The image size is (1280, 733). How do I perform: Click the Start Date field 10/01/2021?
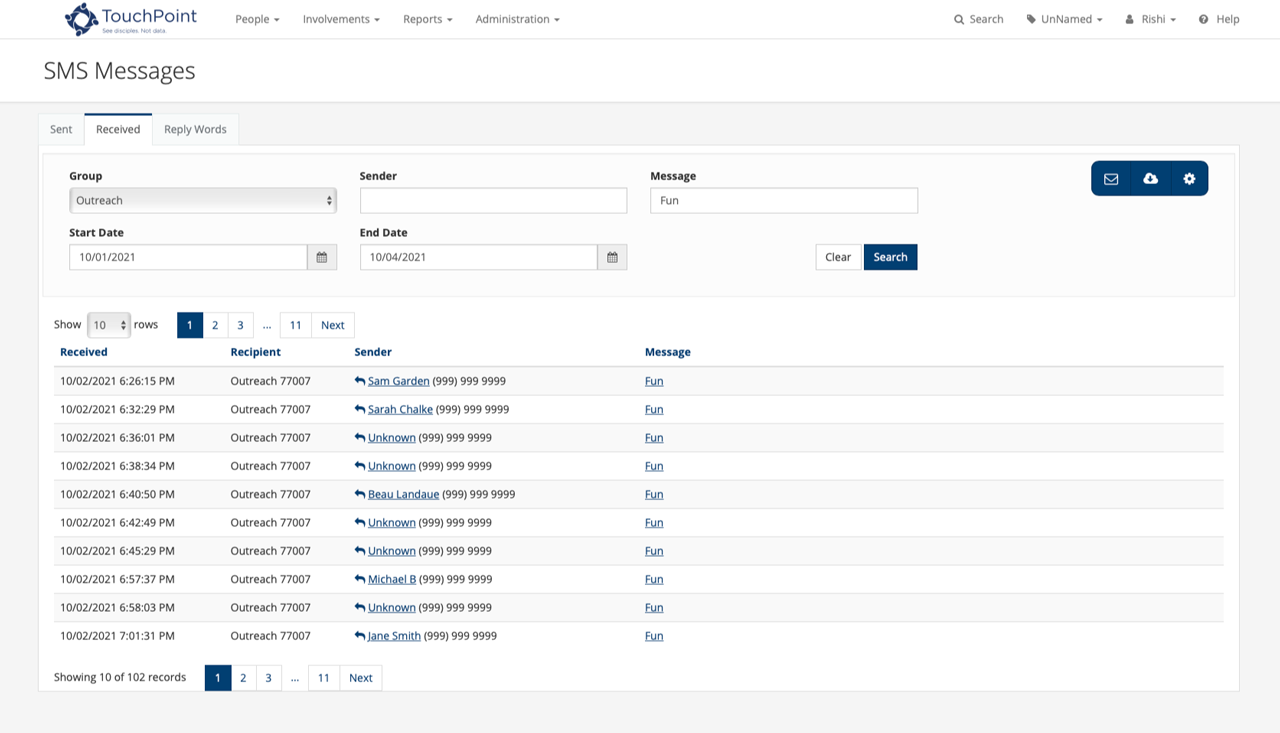pos(188,257)
